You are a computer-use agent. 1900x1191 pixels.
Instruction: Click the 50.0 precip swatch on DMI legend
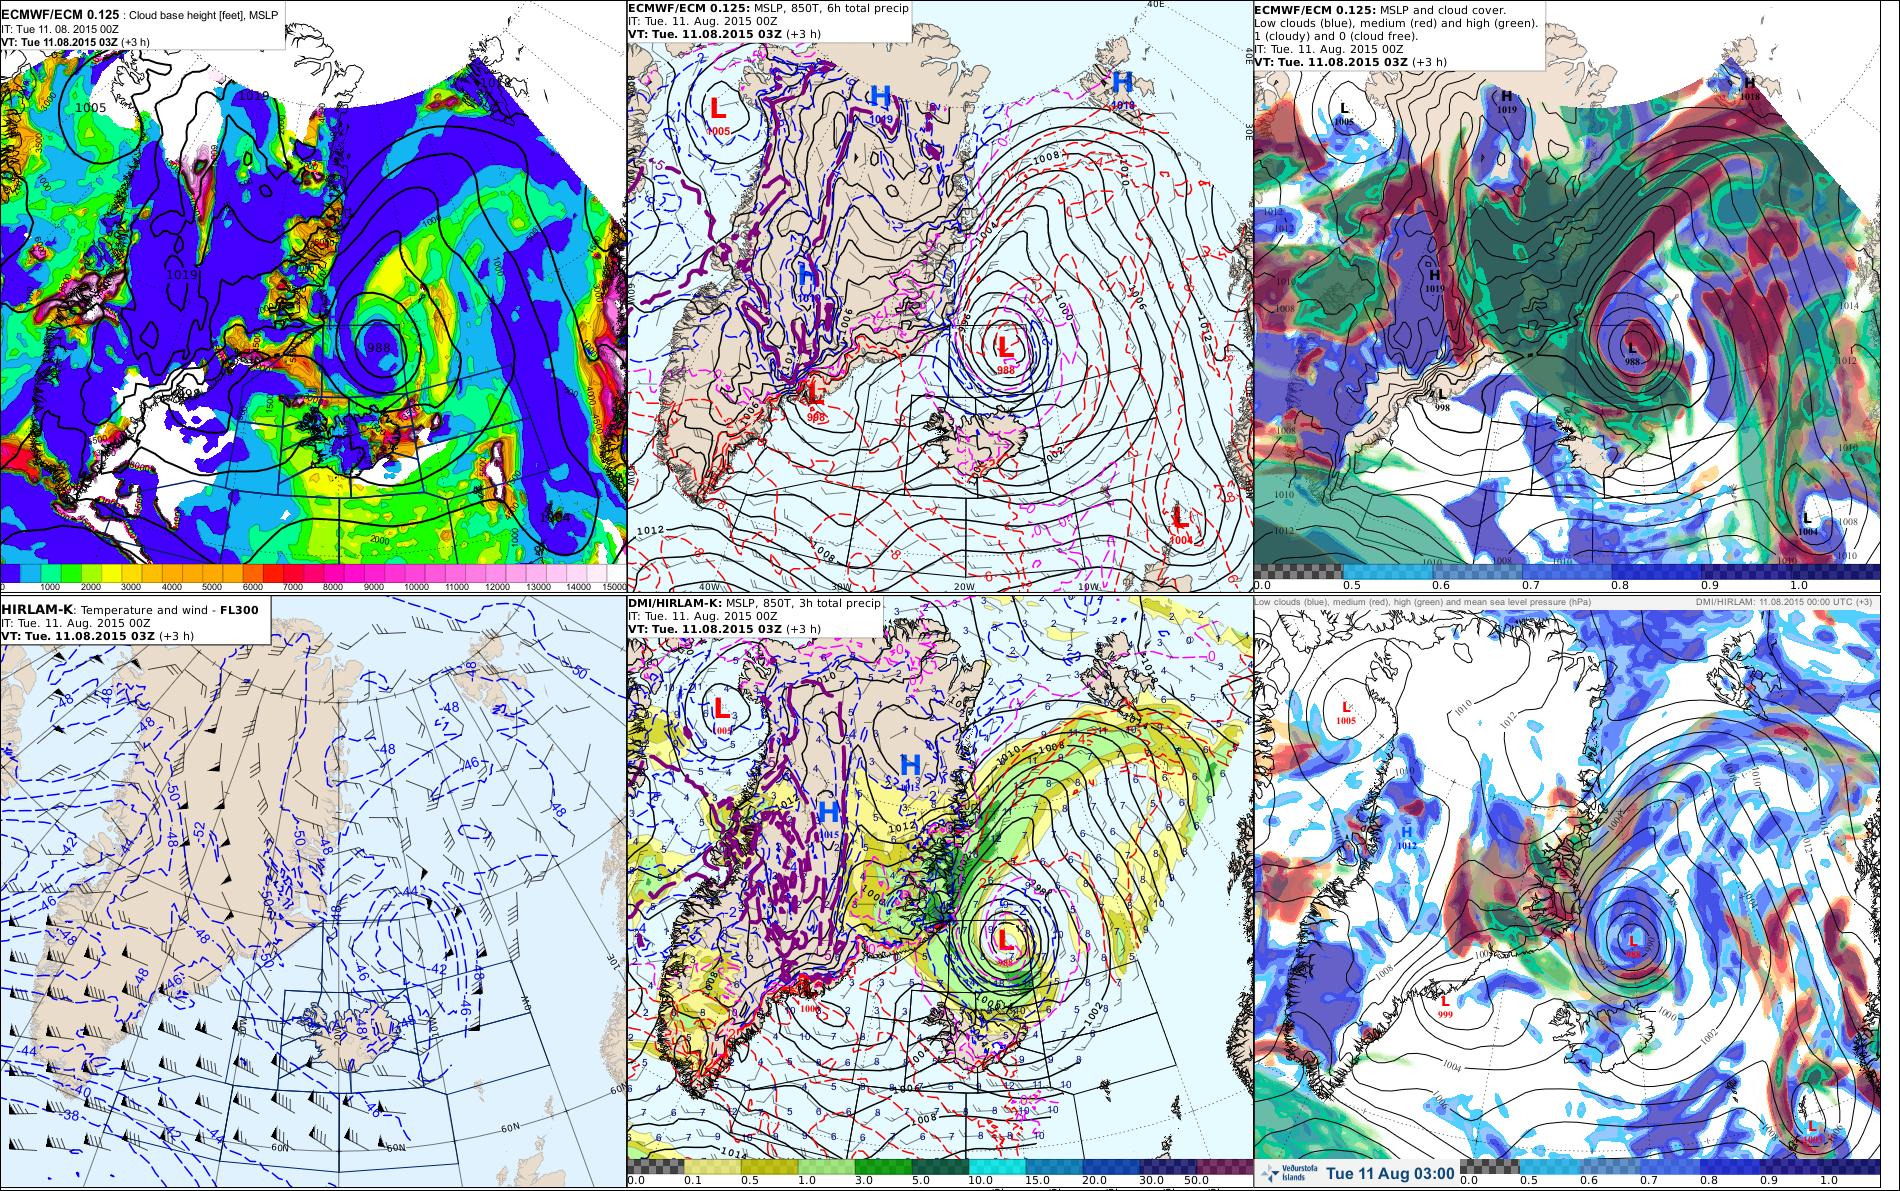[x=1225, y=1166]
